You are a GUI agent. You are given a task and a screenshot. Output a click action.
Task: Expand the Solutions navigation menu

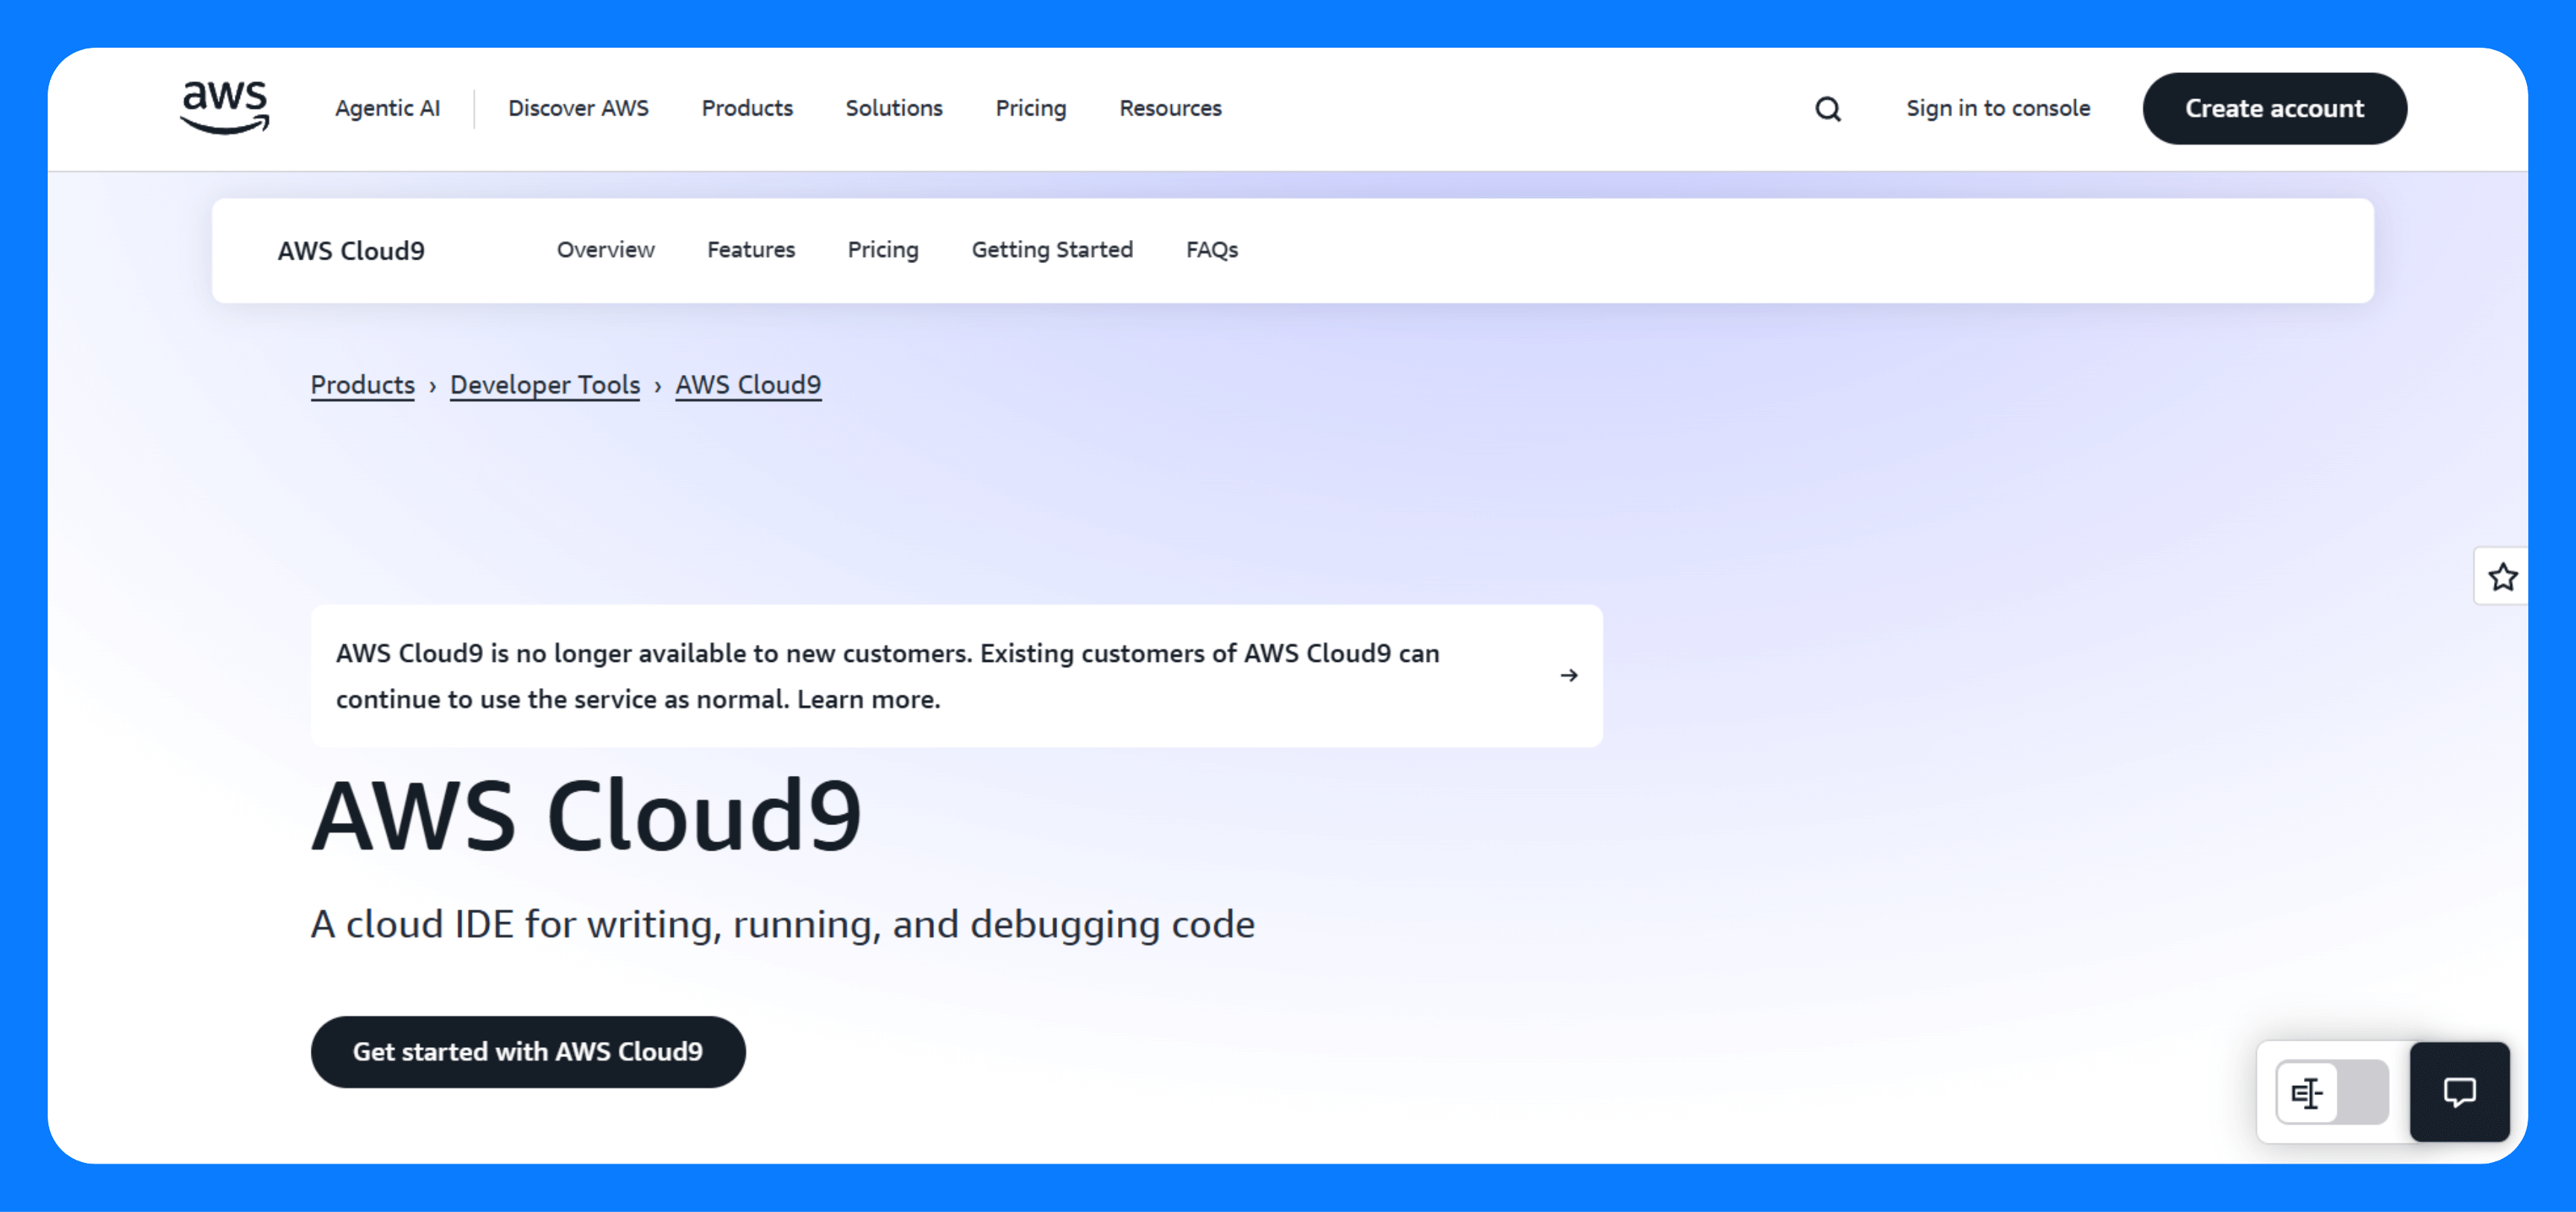tap(893, 108)
